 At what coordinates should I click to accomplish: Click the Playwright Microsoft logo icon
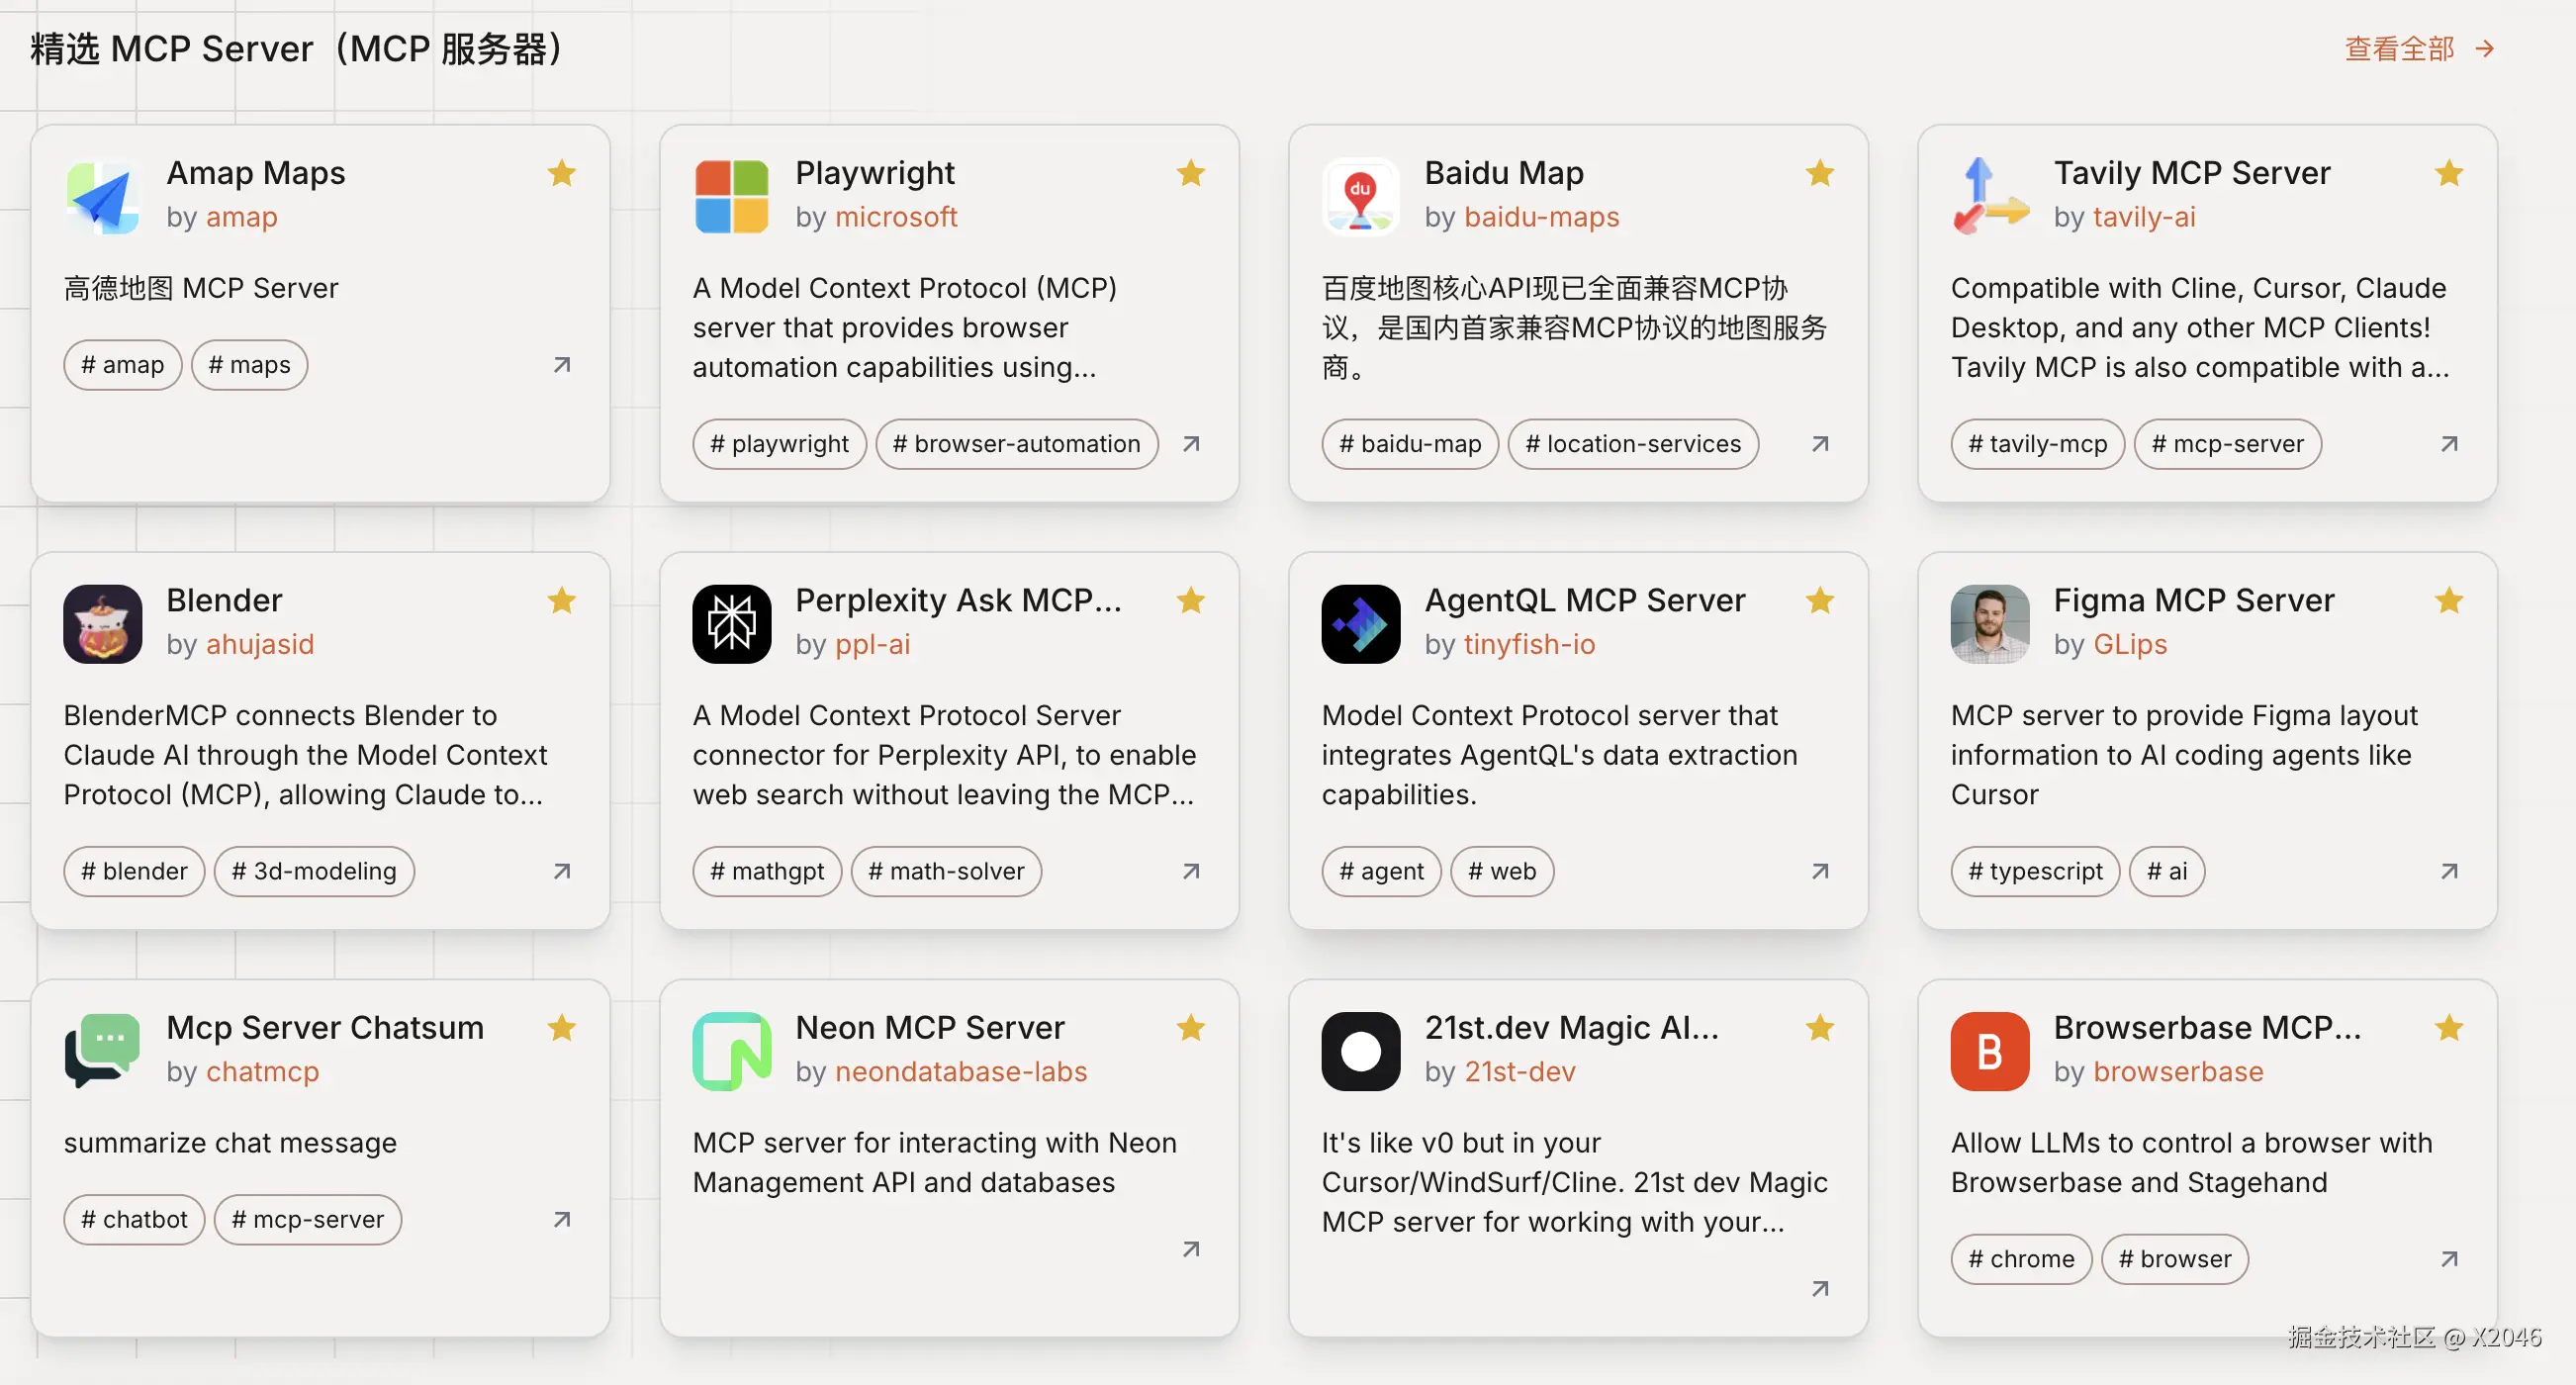(731, 197)
